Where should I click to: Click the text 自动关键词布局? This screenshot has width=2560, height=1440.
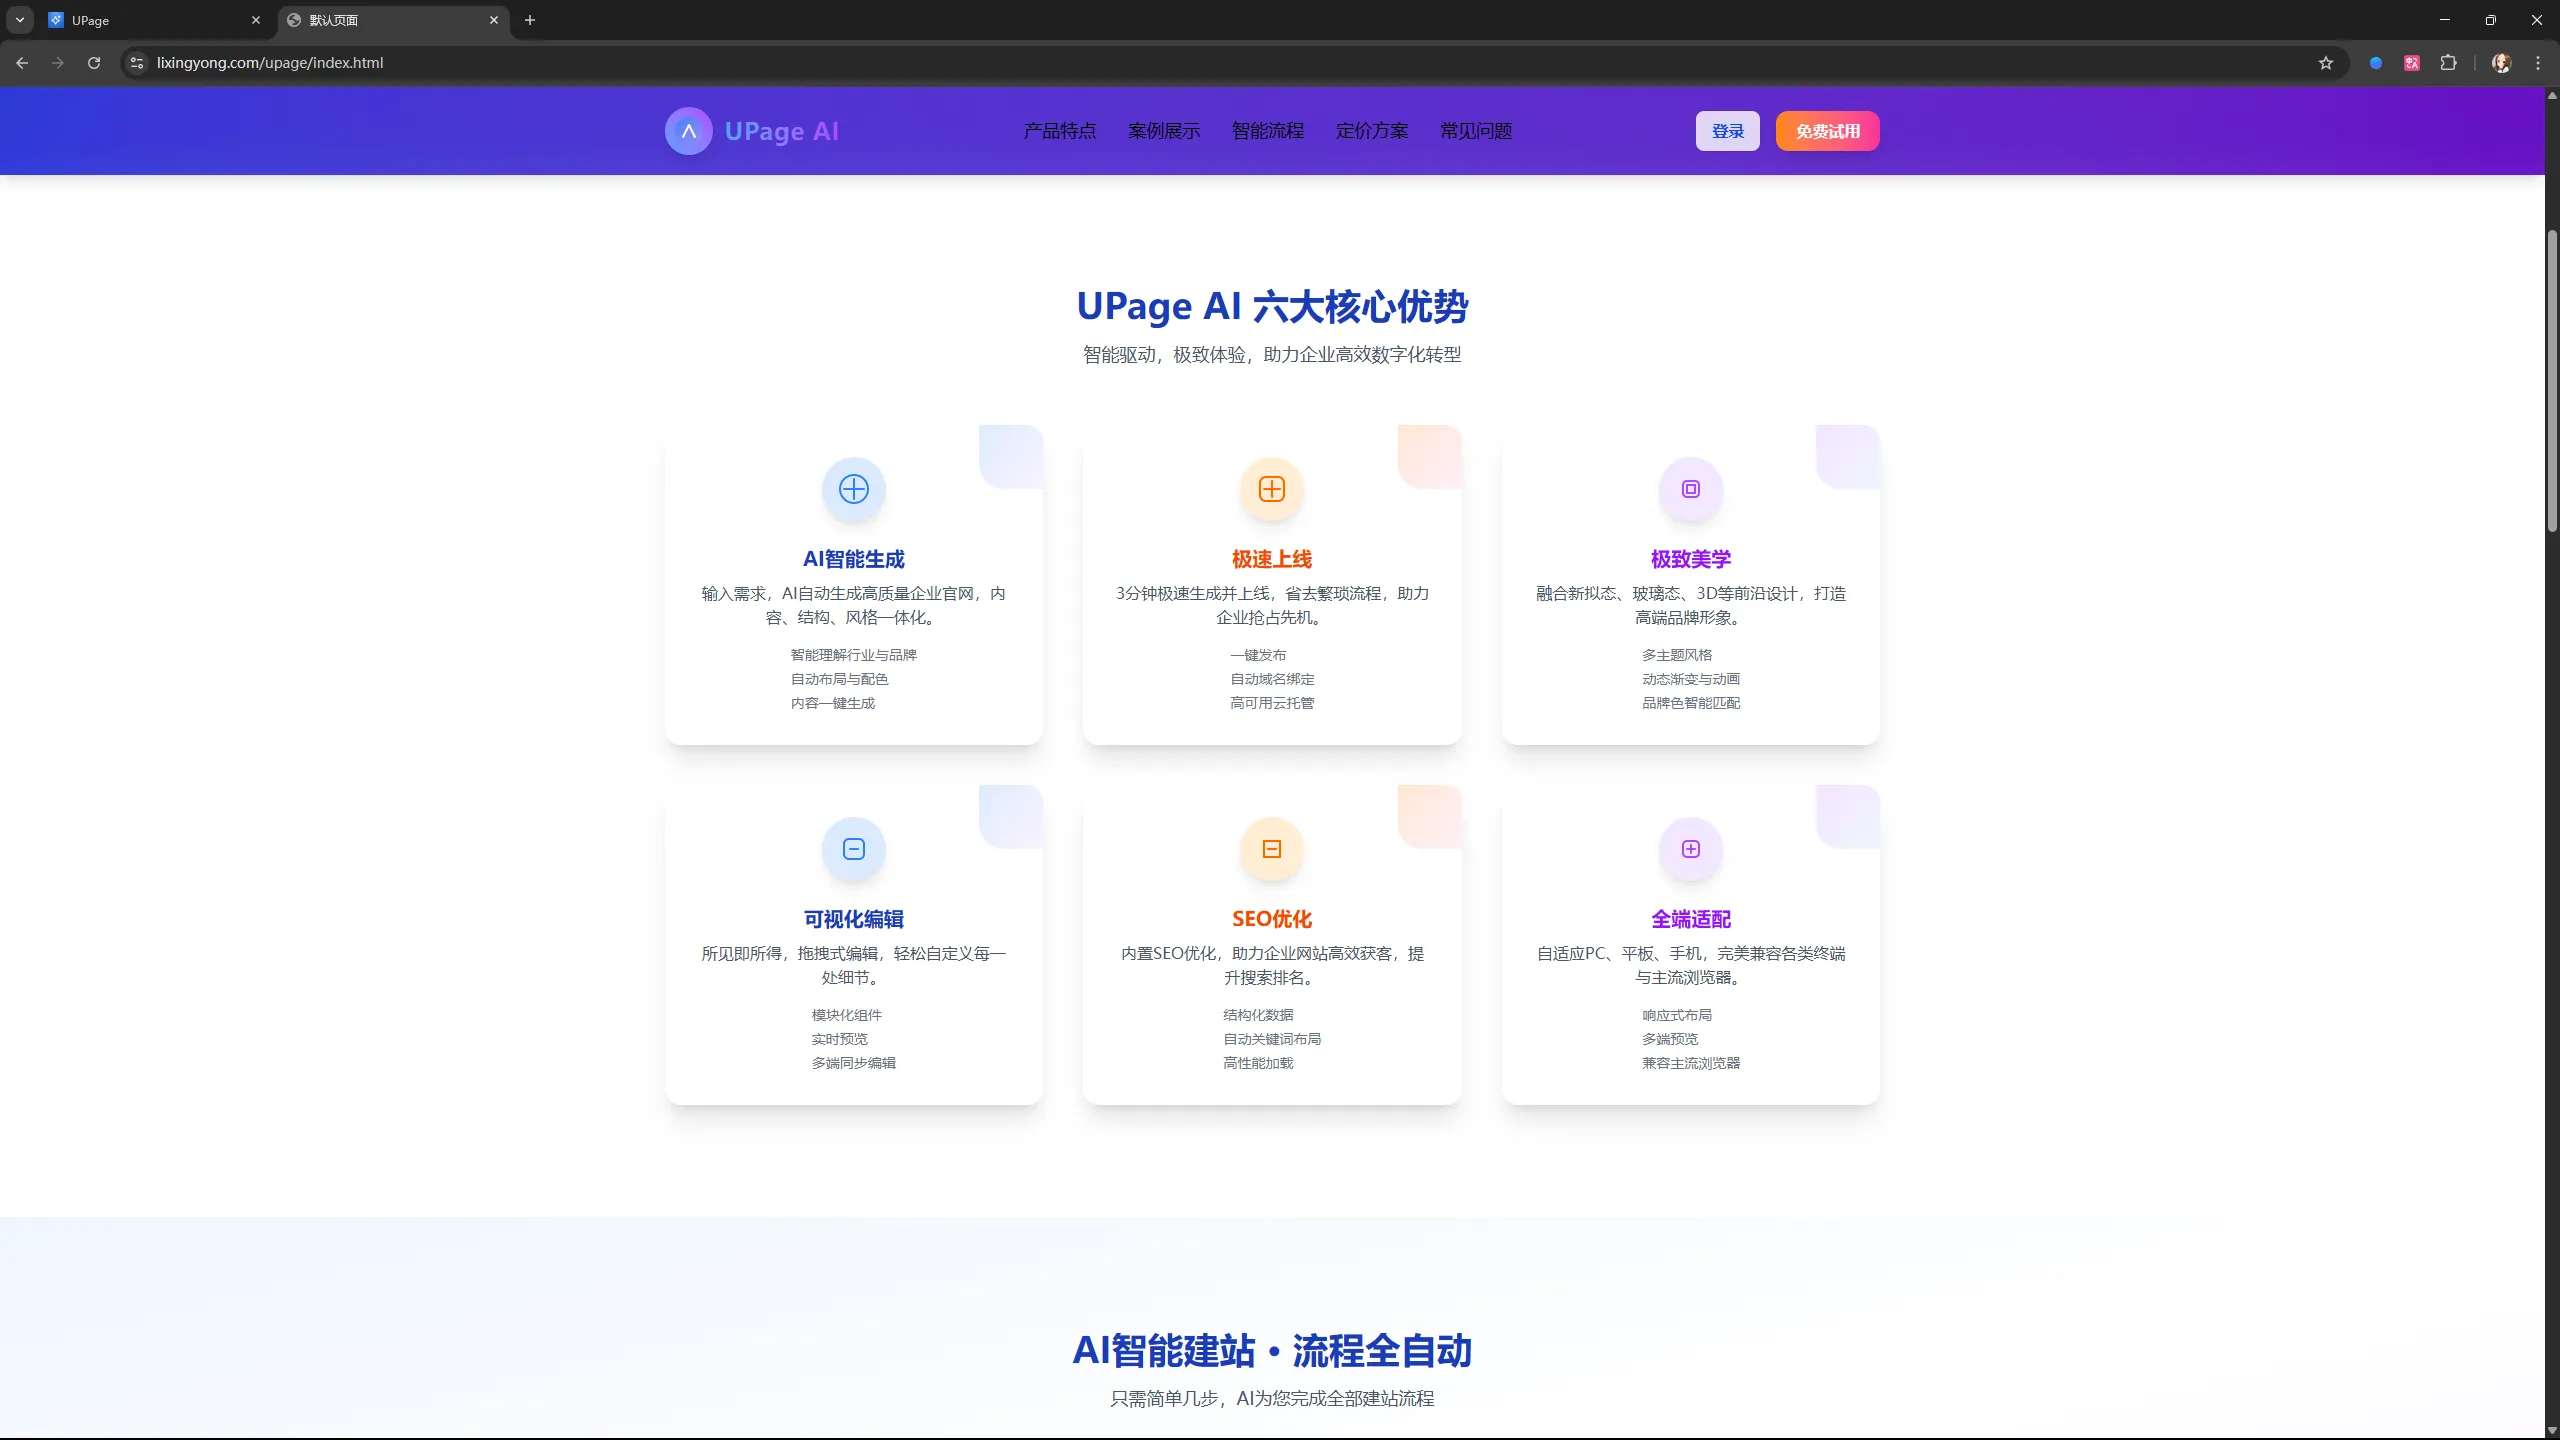point(1272,1039)
